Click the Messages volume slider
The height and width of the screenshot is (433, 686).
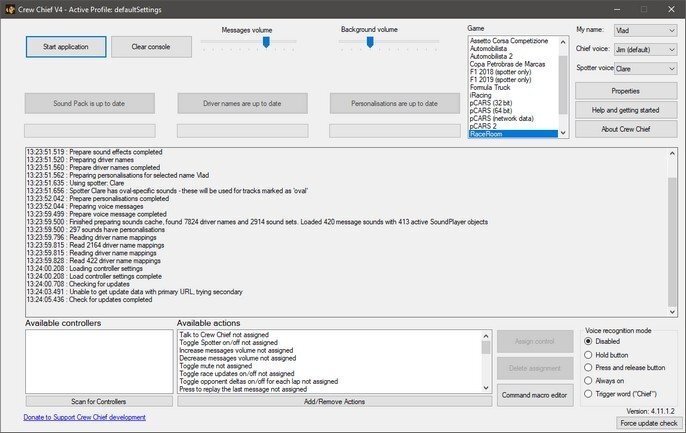(x=250, y=42)
